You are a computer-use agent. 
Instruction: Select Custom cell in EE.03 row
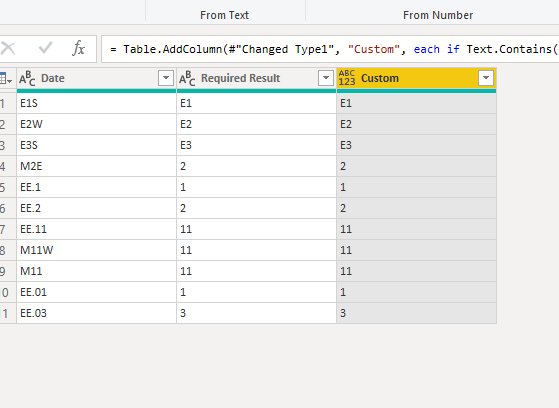416,313
